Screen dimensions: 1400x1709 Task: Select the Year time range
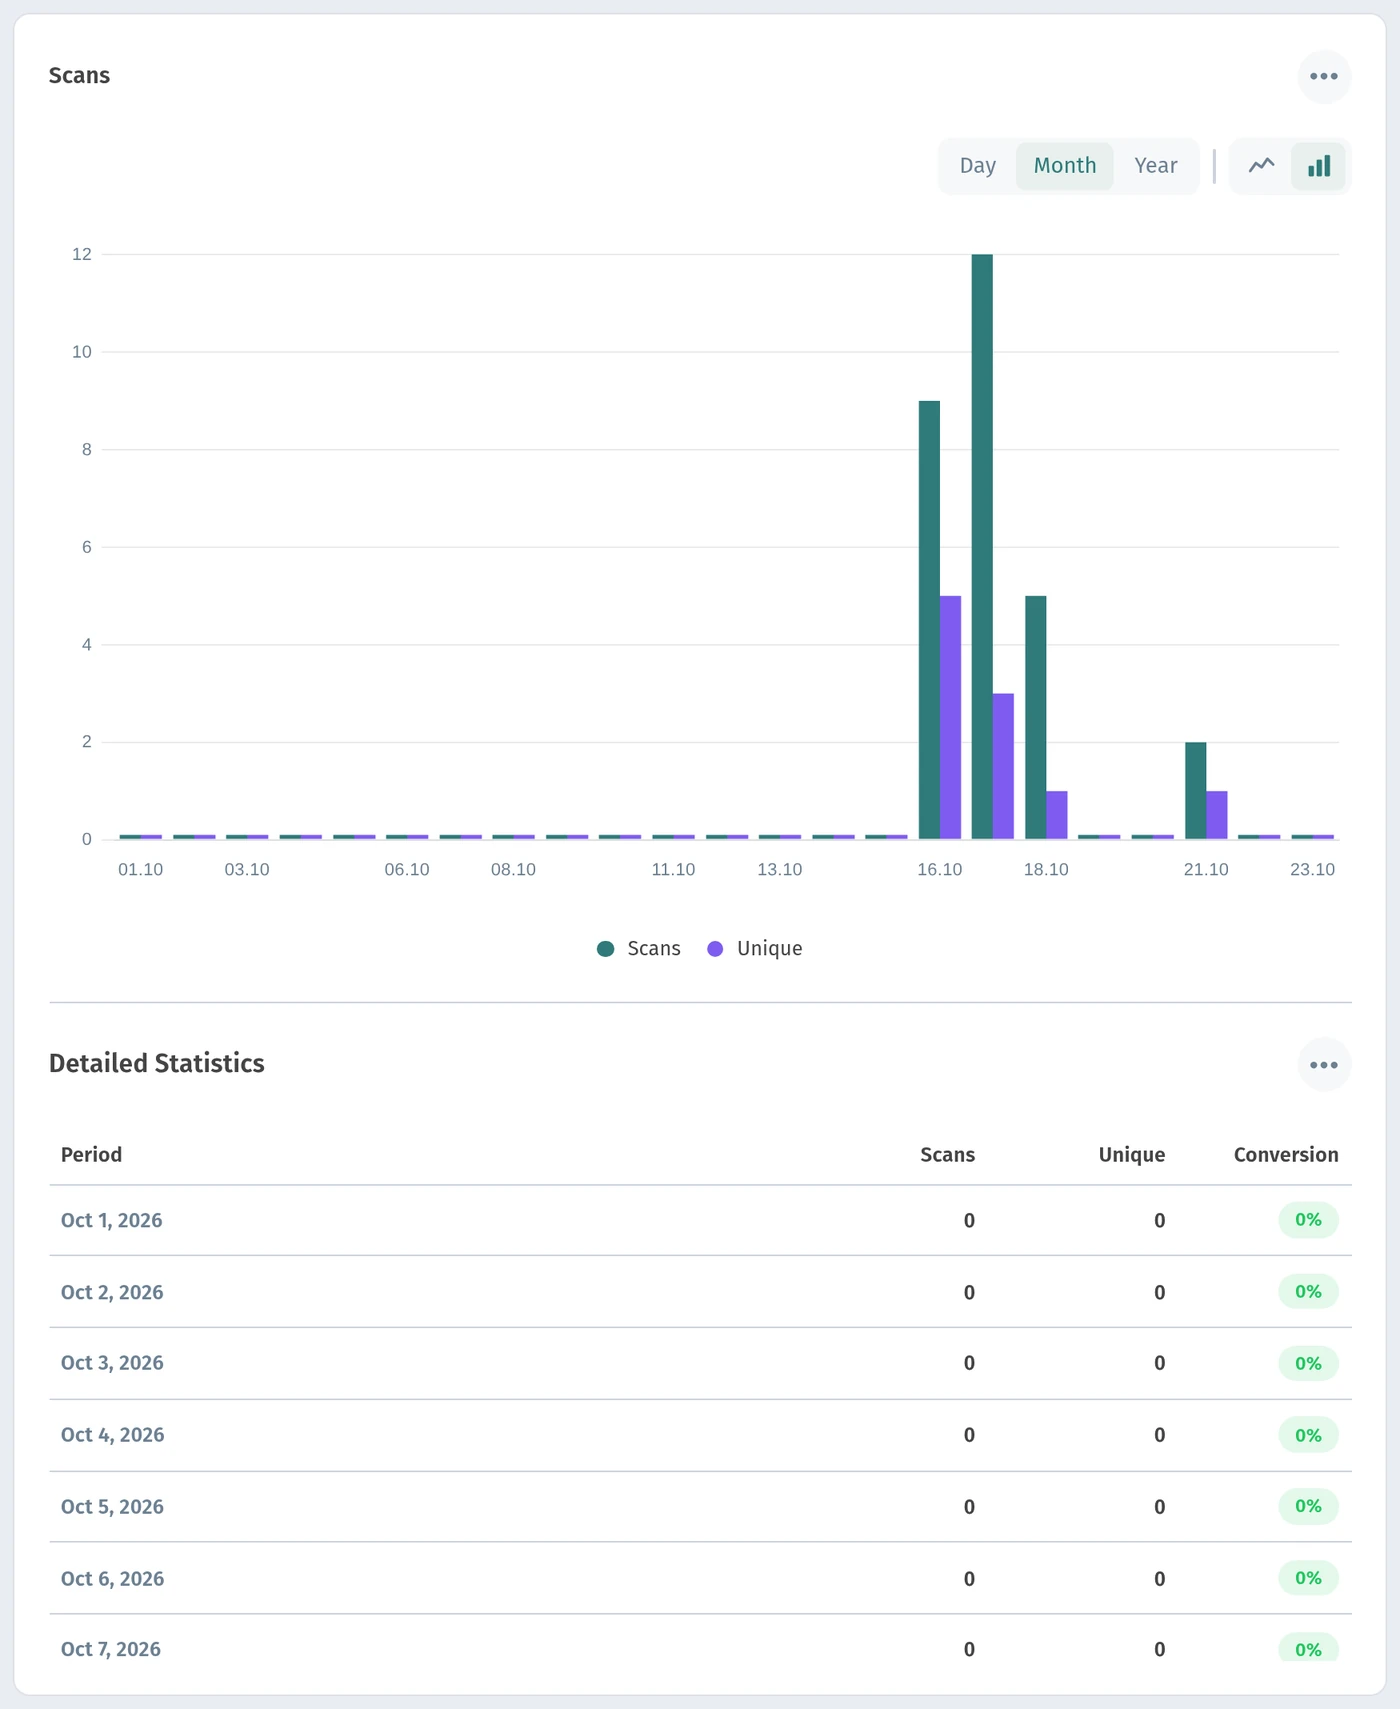click(1156, 166)
